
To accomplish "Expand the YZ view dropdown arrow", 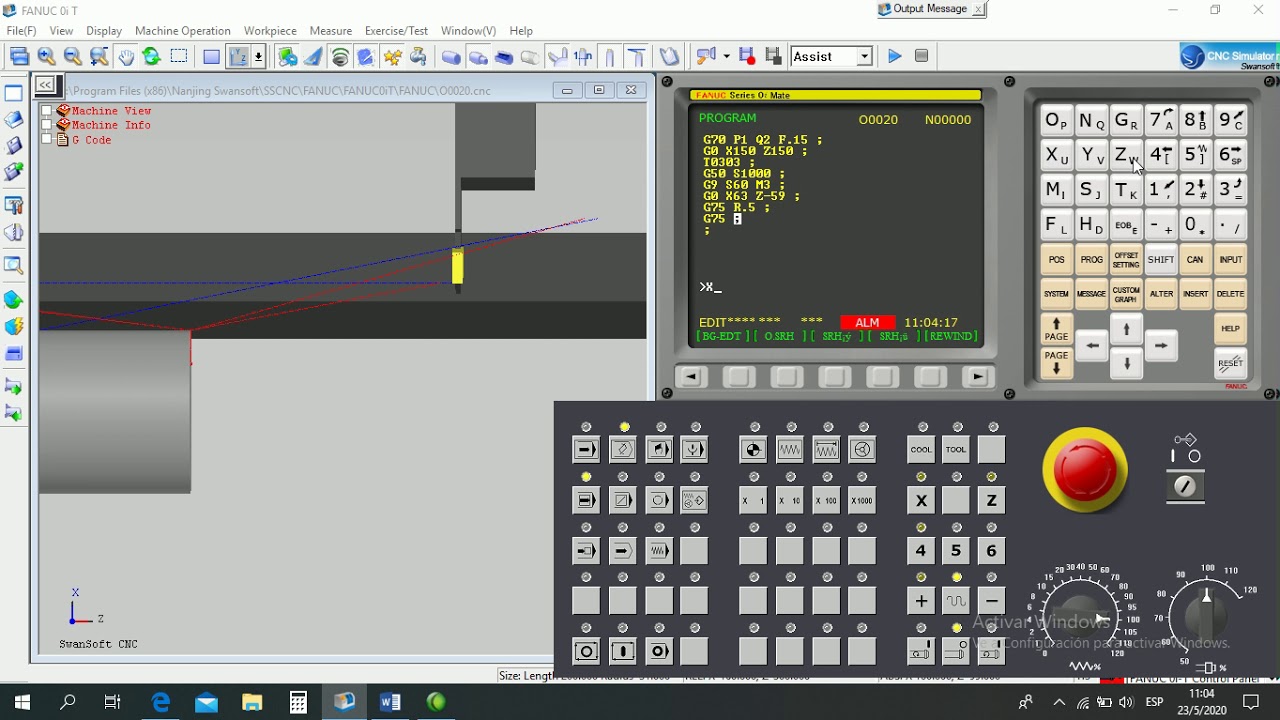I will 259,57.
